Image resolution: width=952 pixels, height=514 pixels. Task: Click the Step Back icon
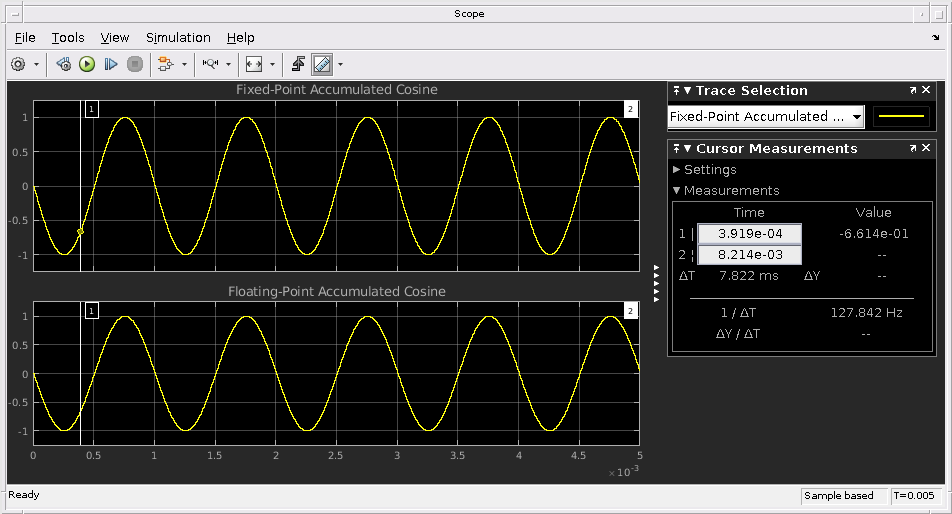point(64,64)
